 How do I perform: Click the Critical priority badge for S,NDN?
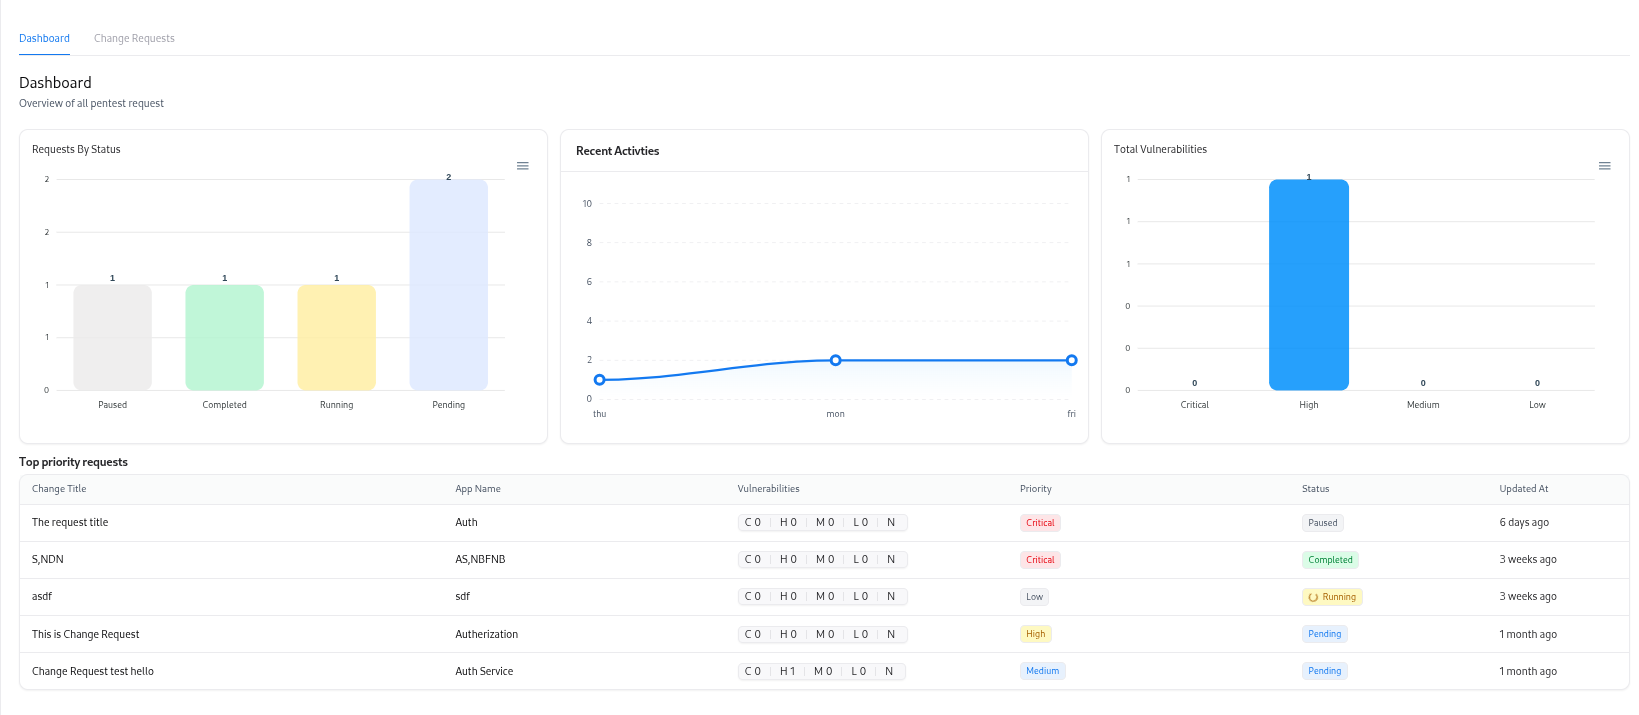click(x=1040, y=560)
